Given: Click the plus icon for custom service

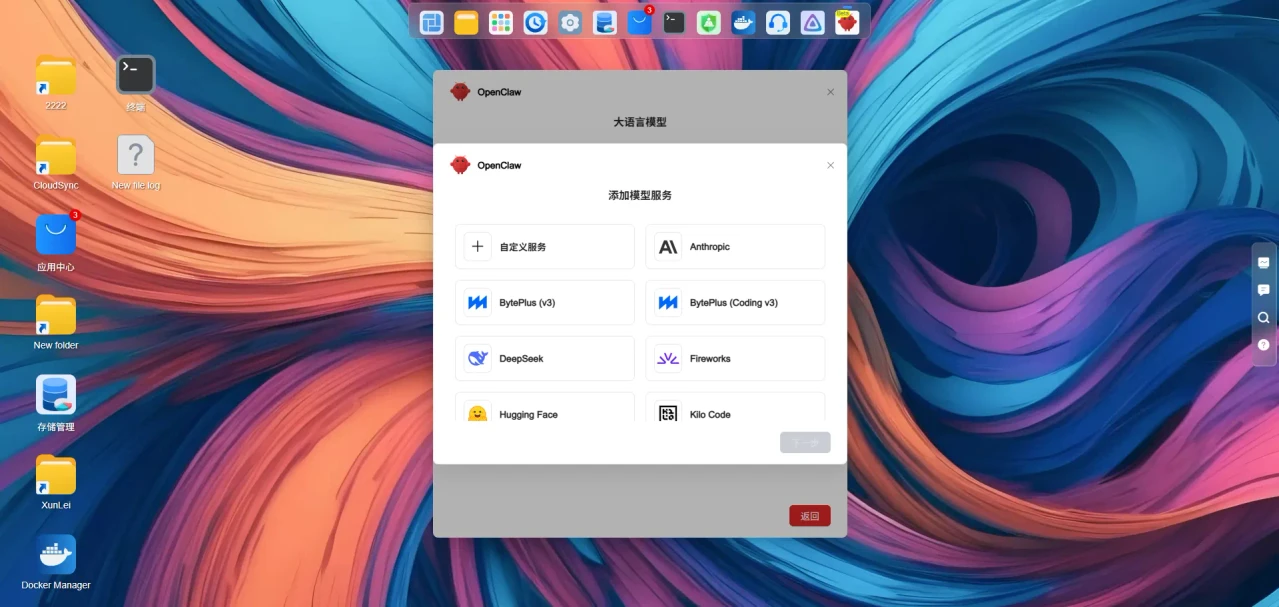Looking at the screenshot, I should [x=477, y=246].
